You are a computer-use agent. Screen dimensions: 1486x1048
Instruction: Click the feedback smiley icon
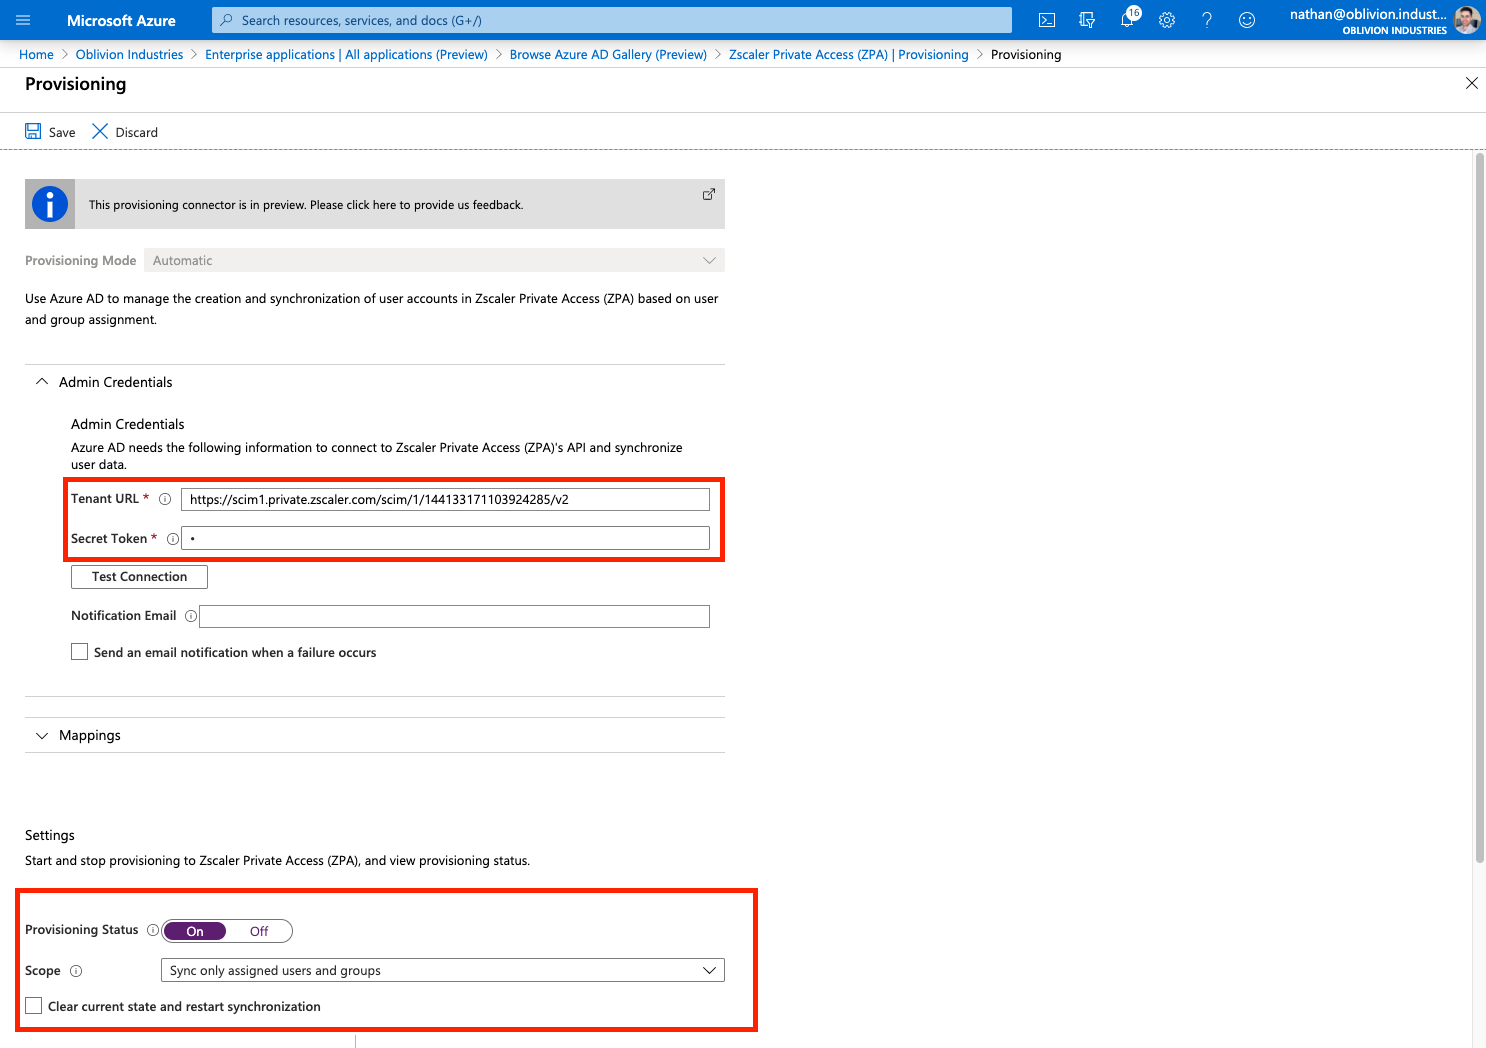1247,20
